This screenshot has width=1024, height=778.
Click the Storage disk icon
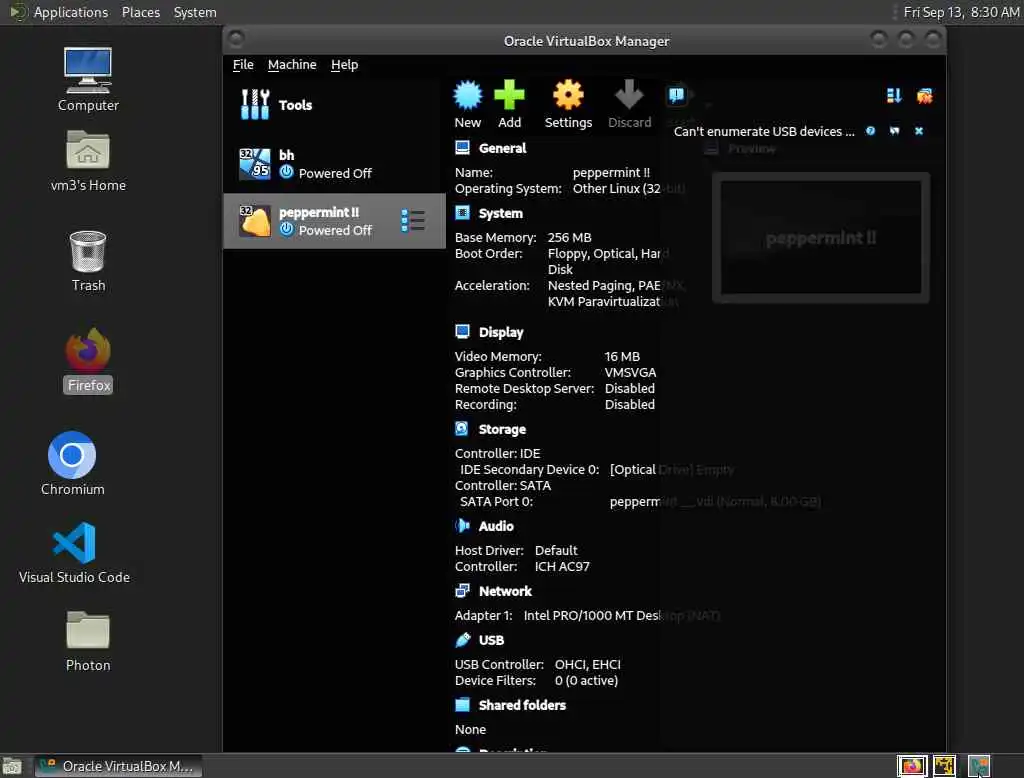(x=462, y=429)
